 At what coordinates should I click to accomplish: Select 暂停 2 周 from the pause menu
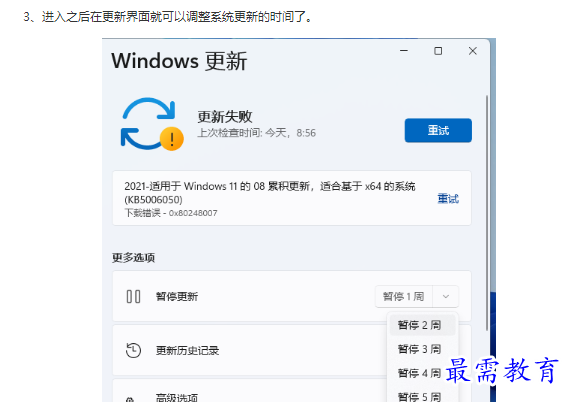coord(422,325)
